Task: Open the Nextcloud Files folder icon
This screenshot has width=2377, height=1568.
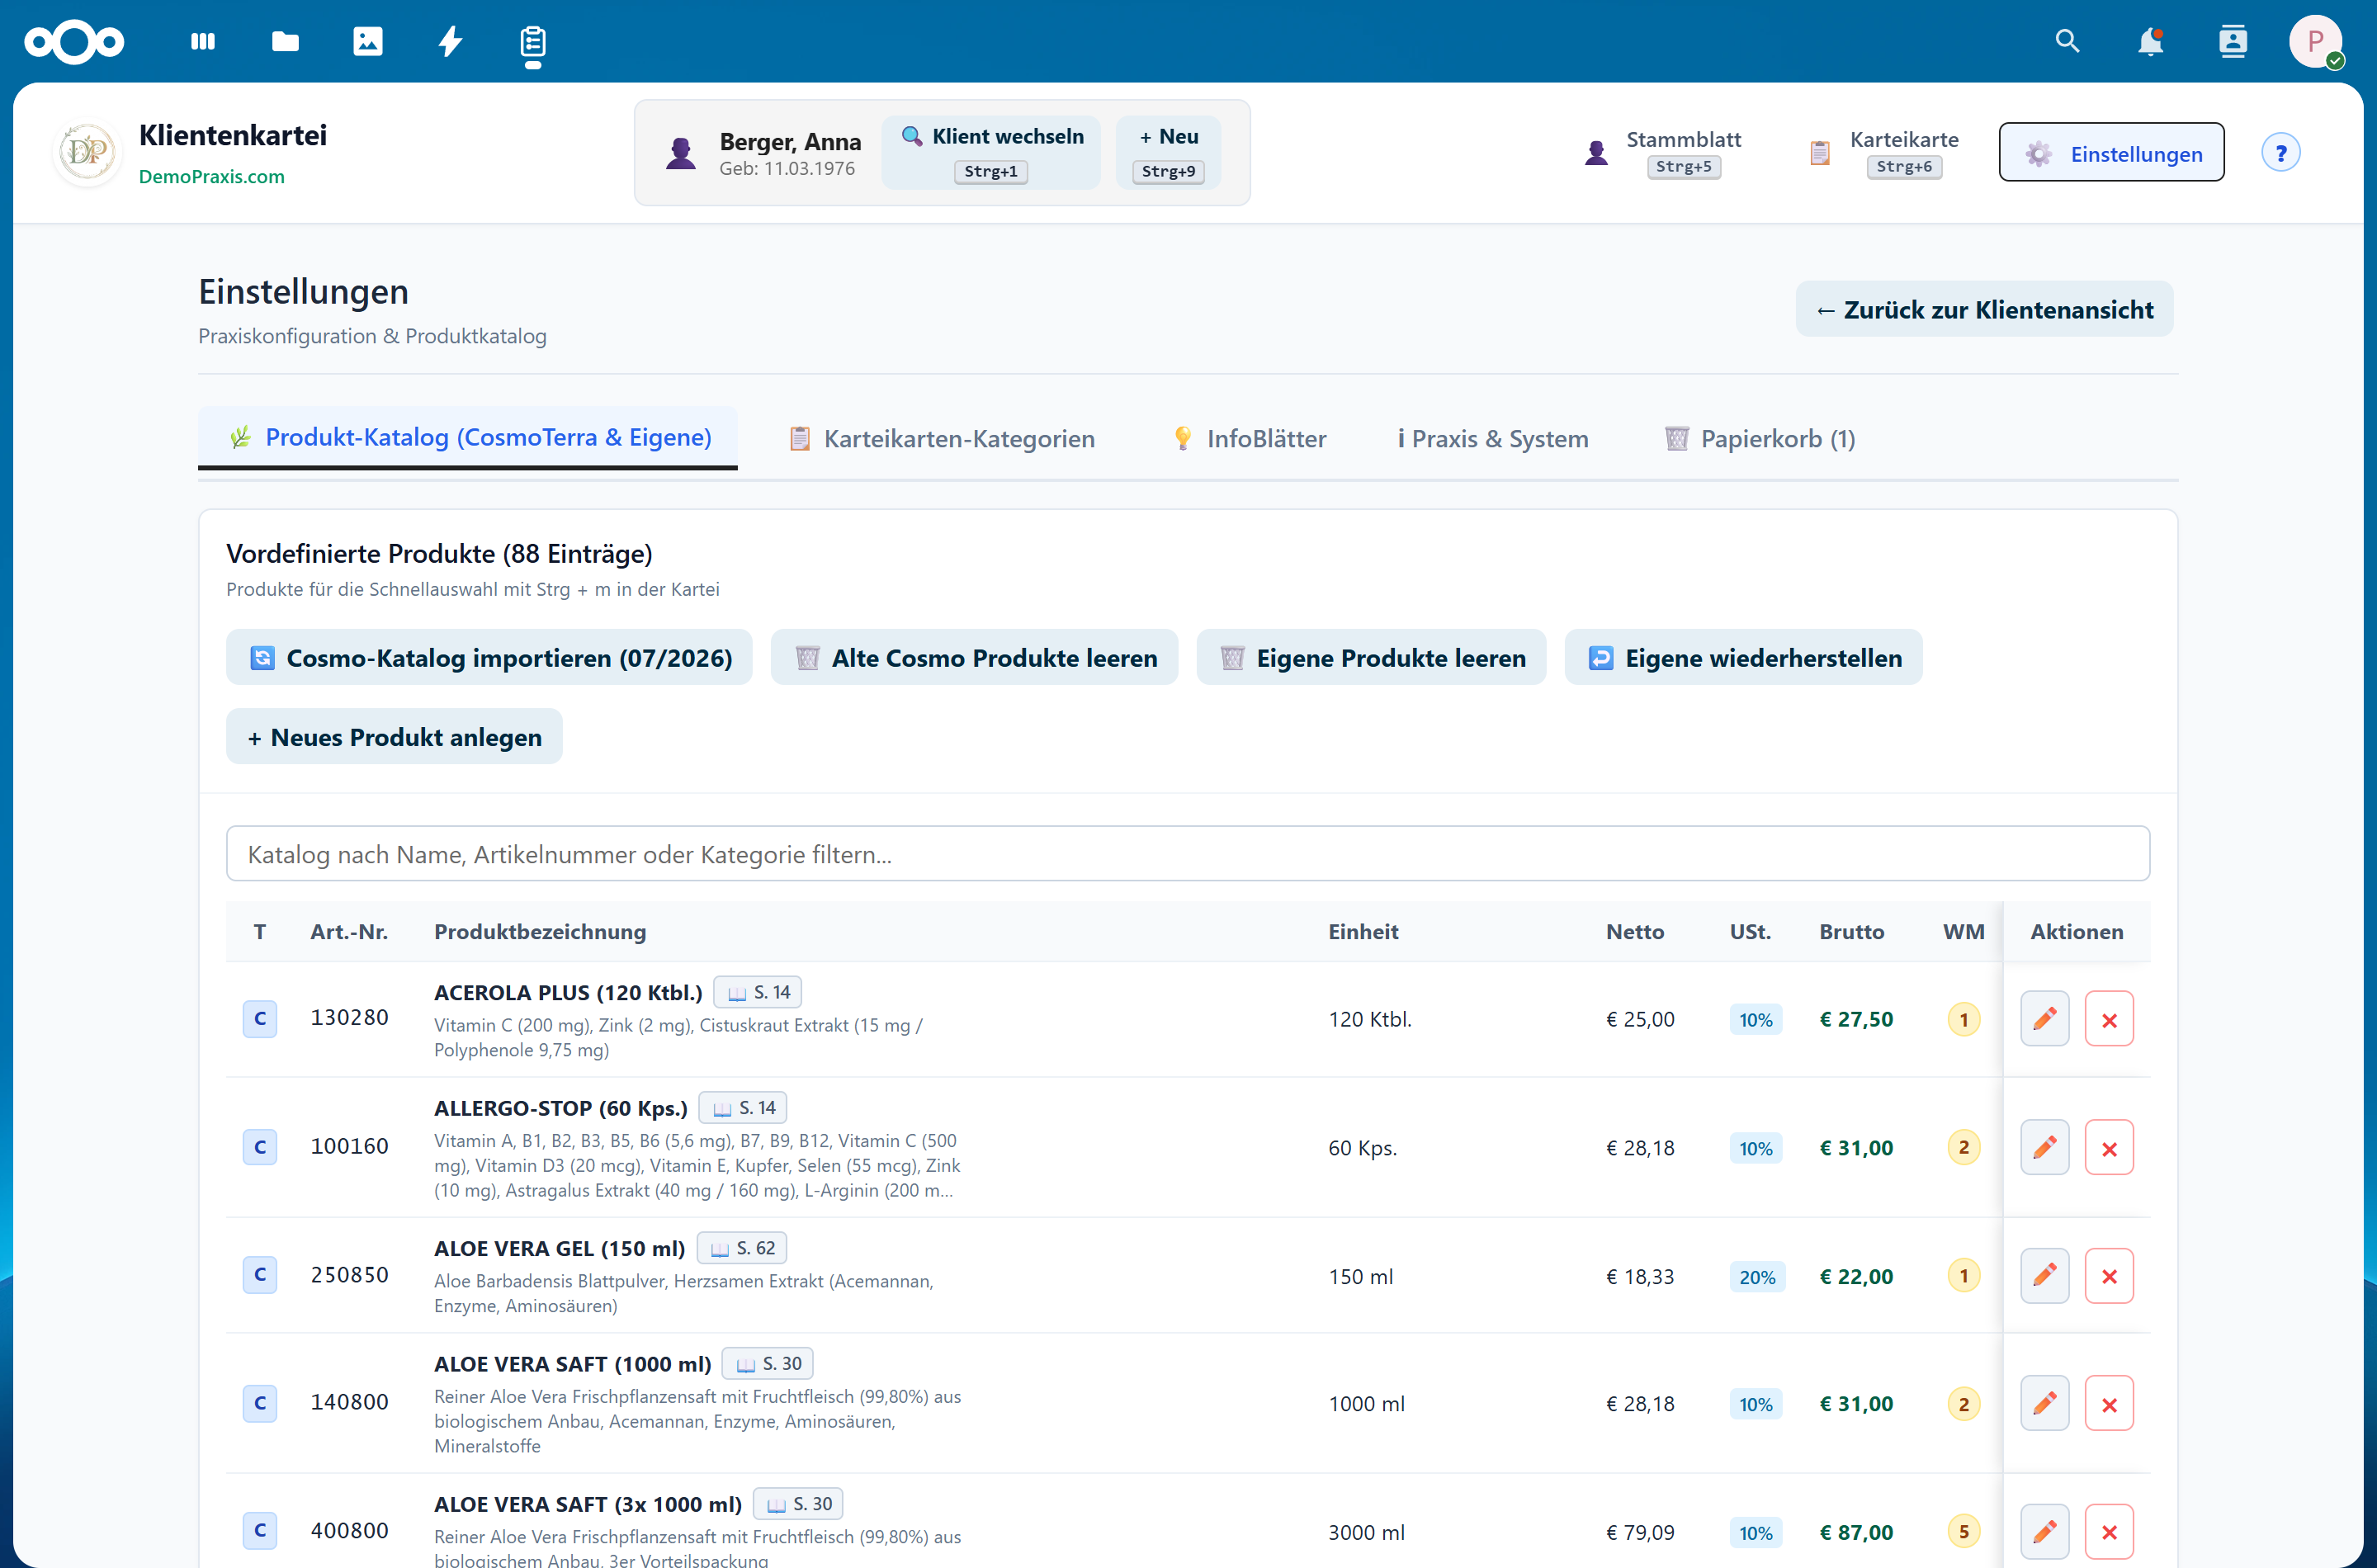Action: click(x=285, y=41)
